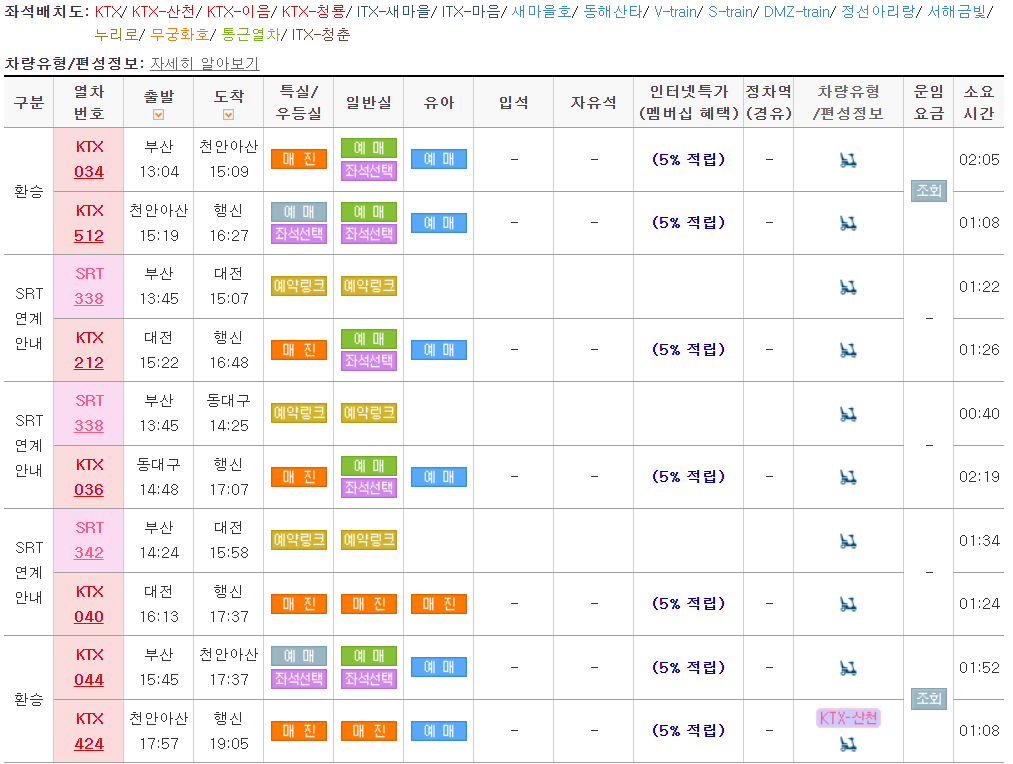The width and height of the screenshot is (1013, 764).
Task: Open train number 040 link
Action: [89, 617]
